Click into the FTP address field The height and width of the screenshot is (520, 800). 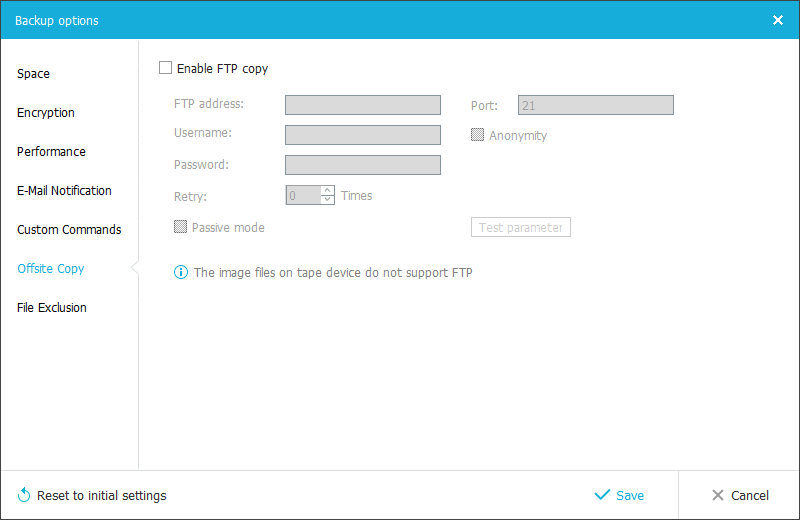tap(362, 105)
